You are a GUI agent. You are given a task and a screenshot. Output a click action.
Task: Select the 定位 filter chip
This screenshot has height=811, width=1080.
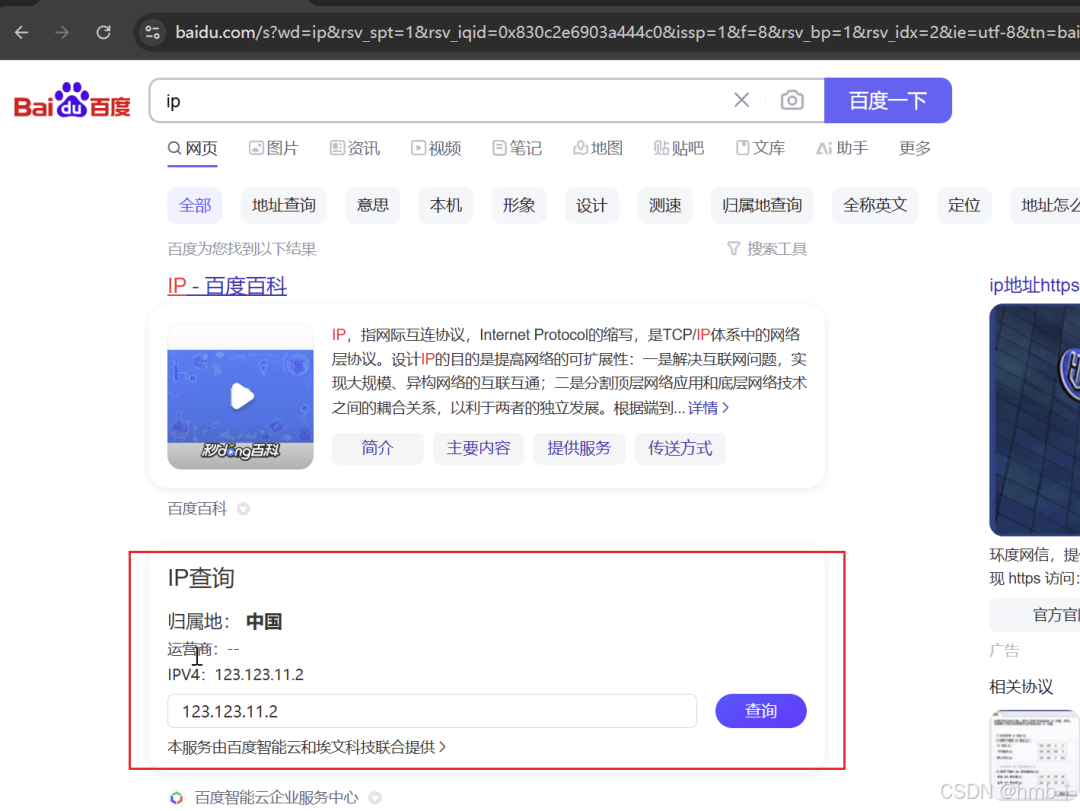coord(964,205)
